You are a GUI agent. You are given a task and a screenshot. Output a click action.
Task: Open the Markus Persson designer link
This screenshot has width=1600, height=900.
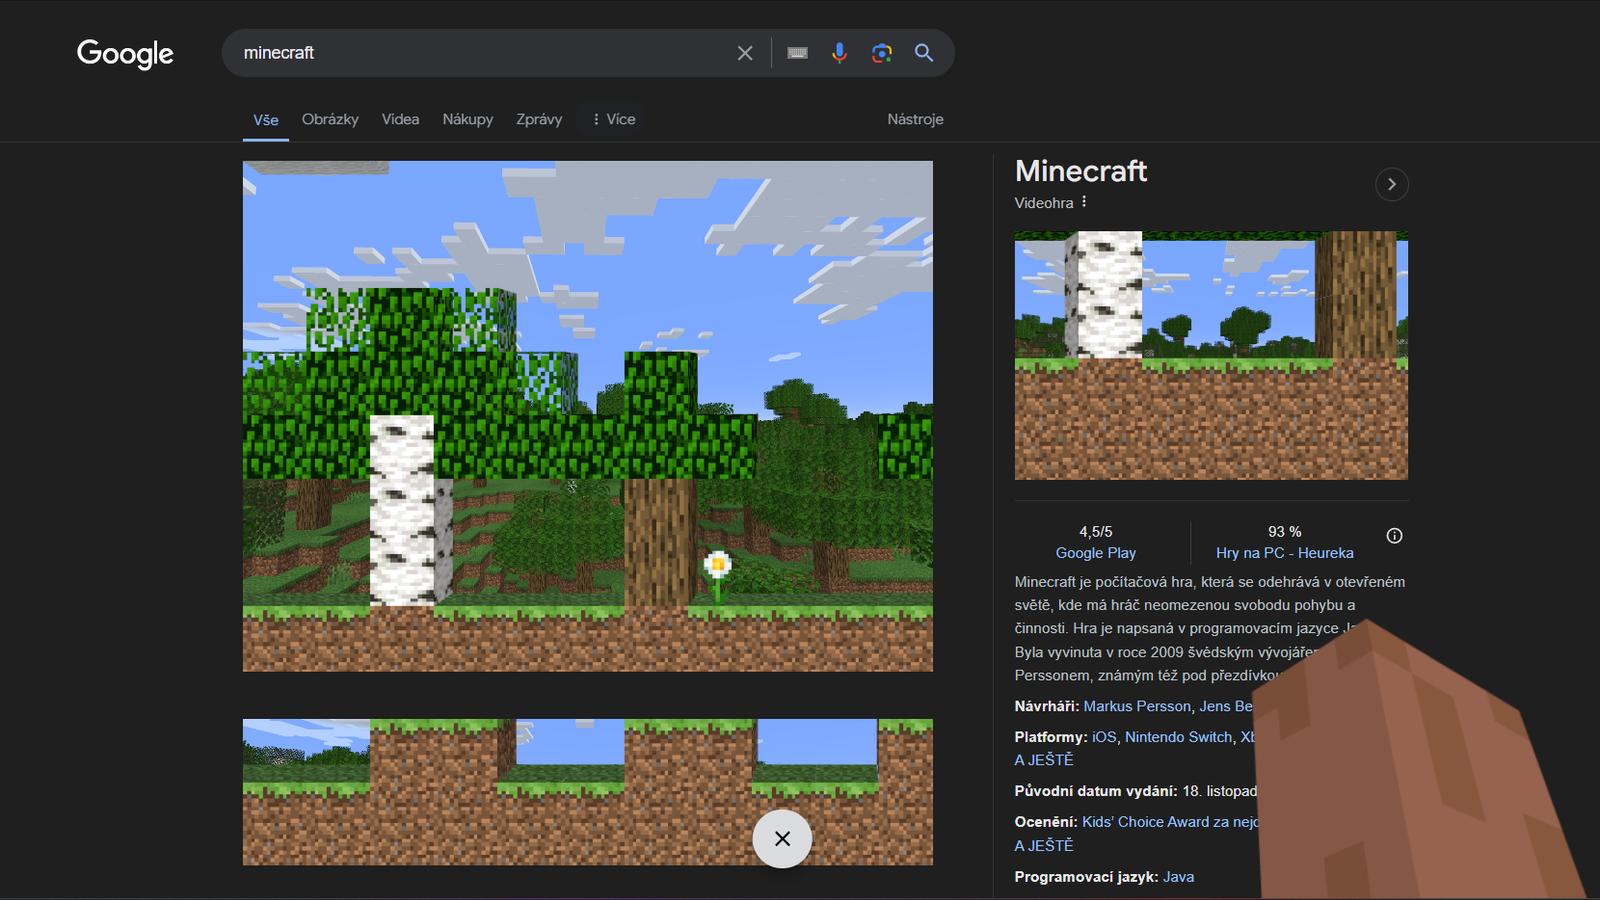(1137, 706)
